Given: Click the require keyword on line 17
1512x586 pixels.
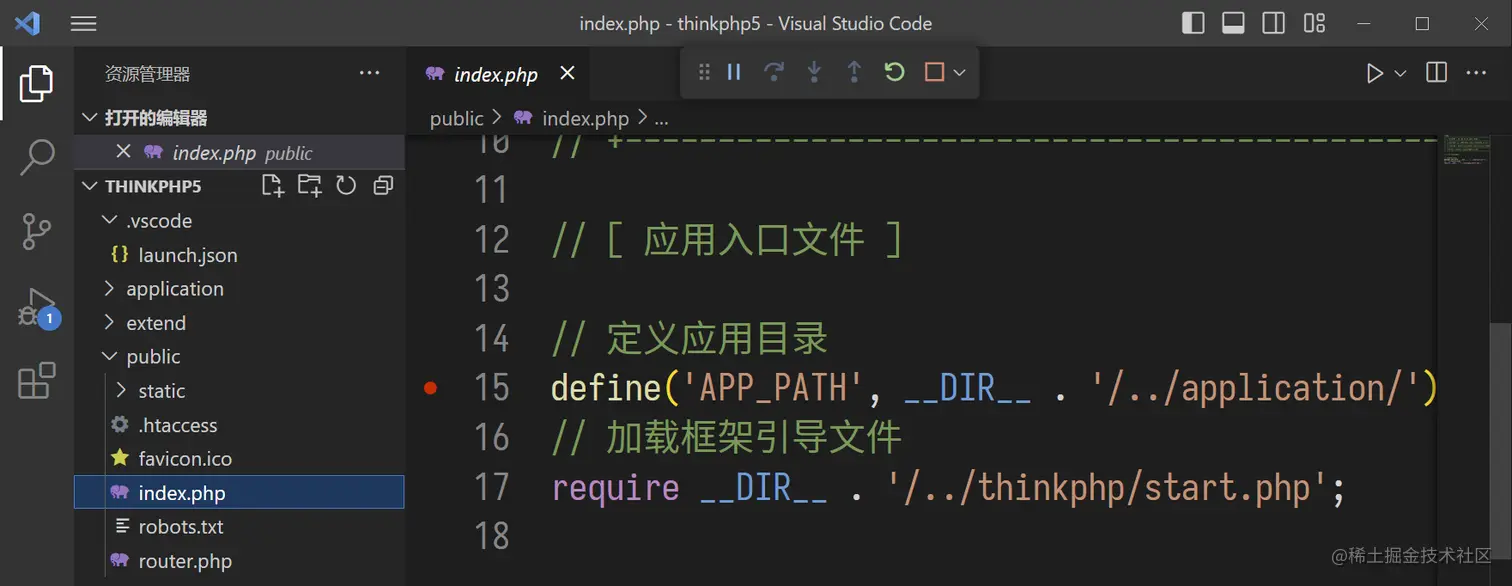Looking at the screenshot, I should coord(616,488).
